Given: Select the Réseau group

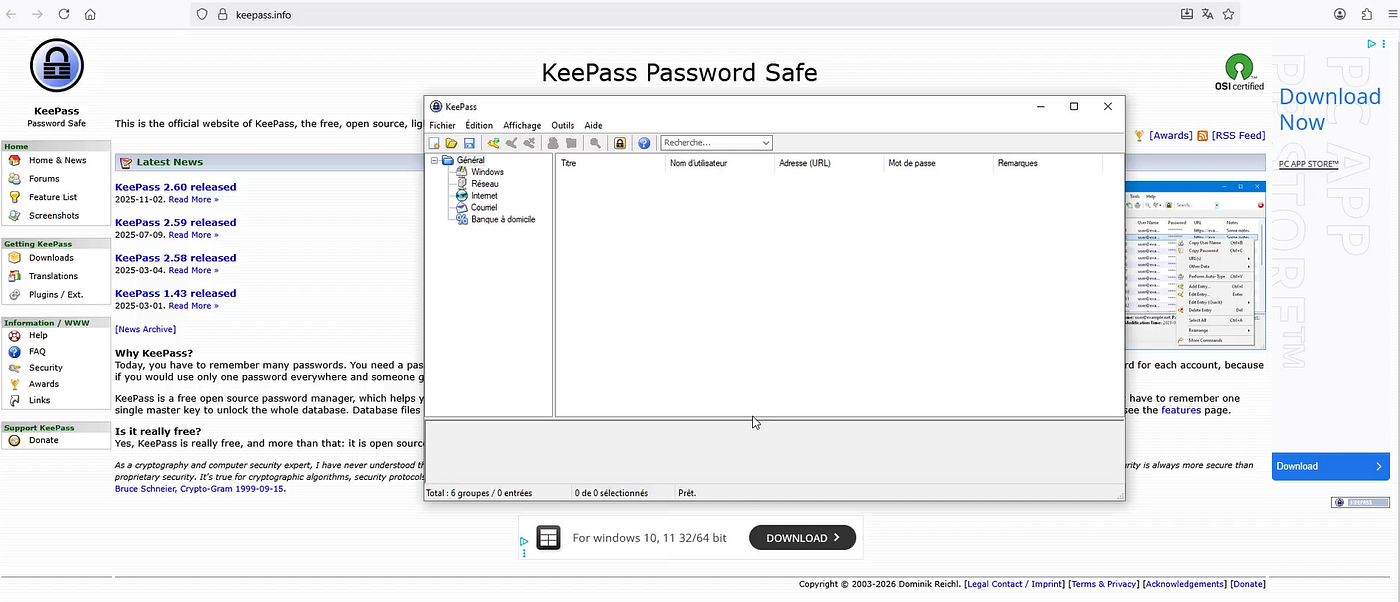Looking at the screenshot, I should tap(485, 184).
